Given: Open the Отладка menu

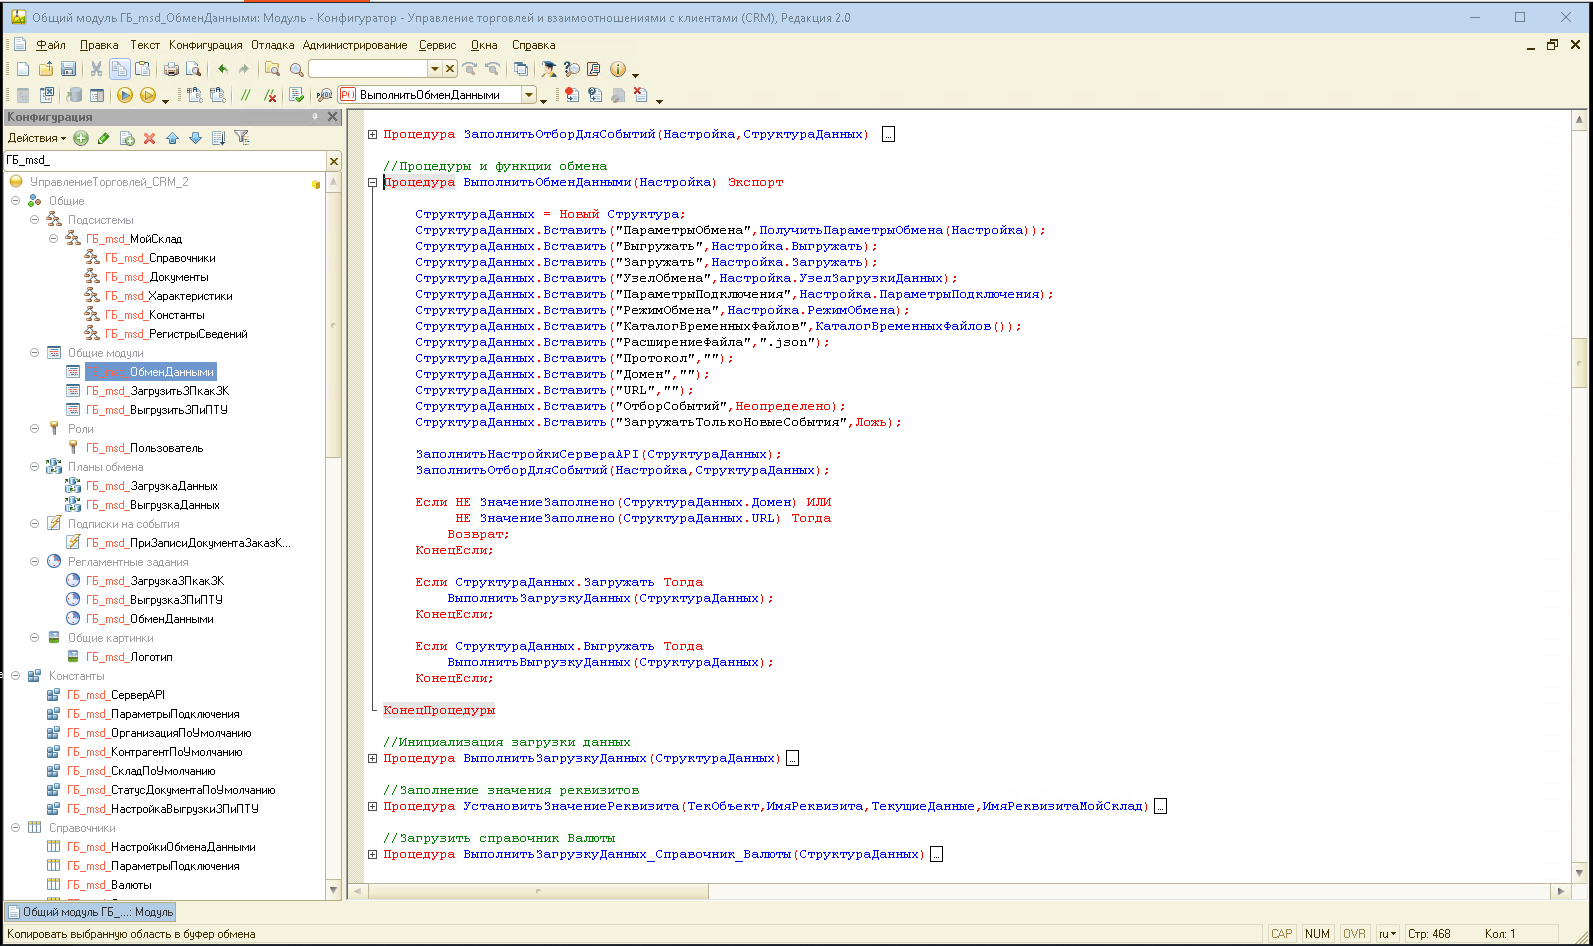Looking at the screenshot, I should click(272, 45).
